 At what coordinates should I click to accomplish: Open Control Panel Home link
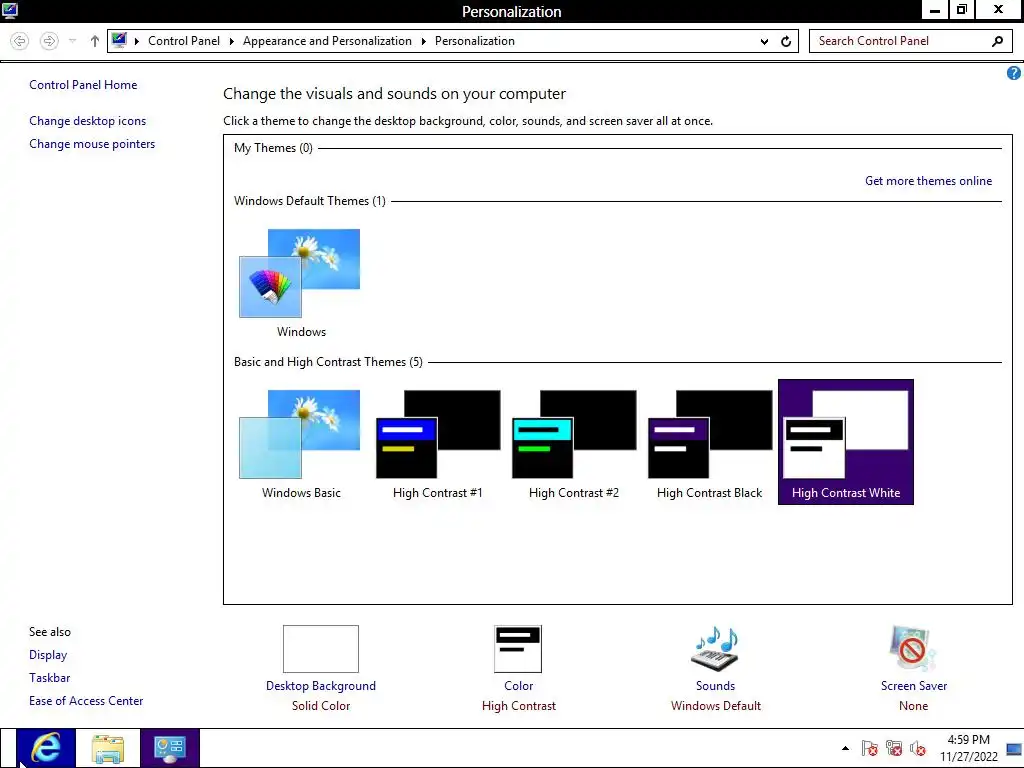(x=83, y=85)
